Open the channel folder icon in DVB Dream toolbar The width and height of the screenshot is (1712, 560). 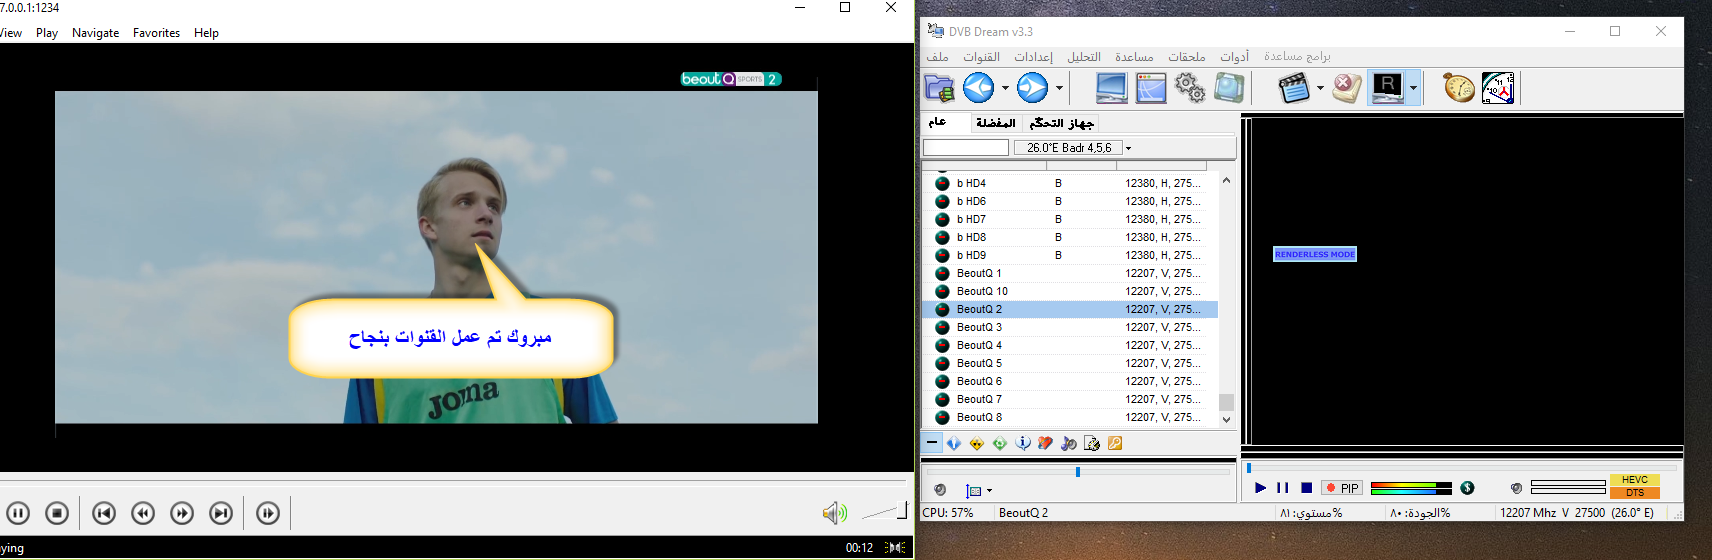click(939, 89)
